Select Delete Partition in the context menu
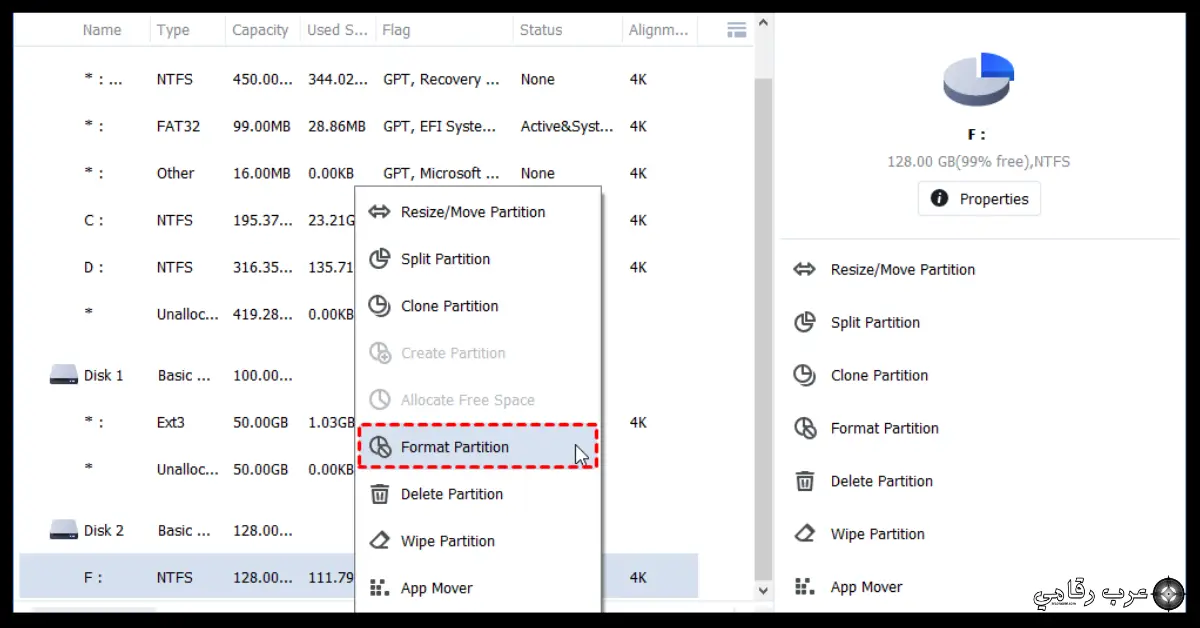Viewport: 1200px width, 628px height. 451,494
